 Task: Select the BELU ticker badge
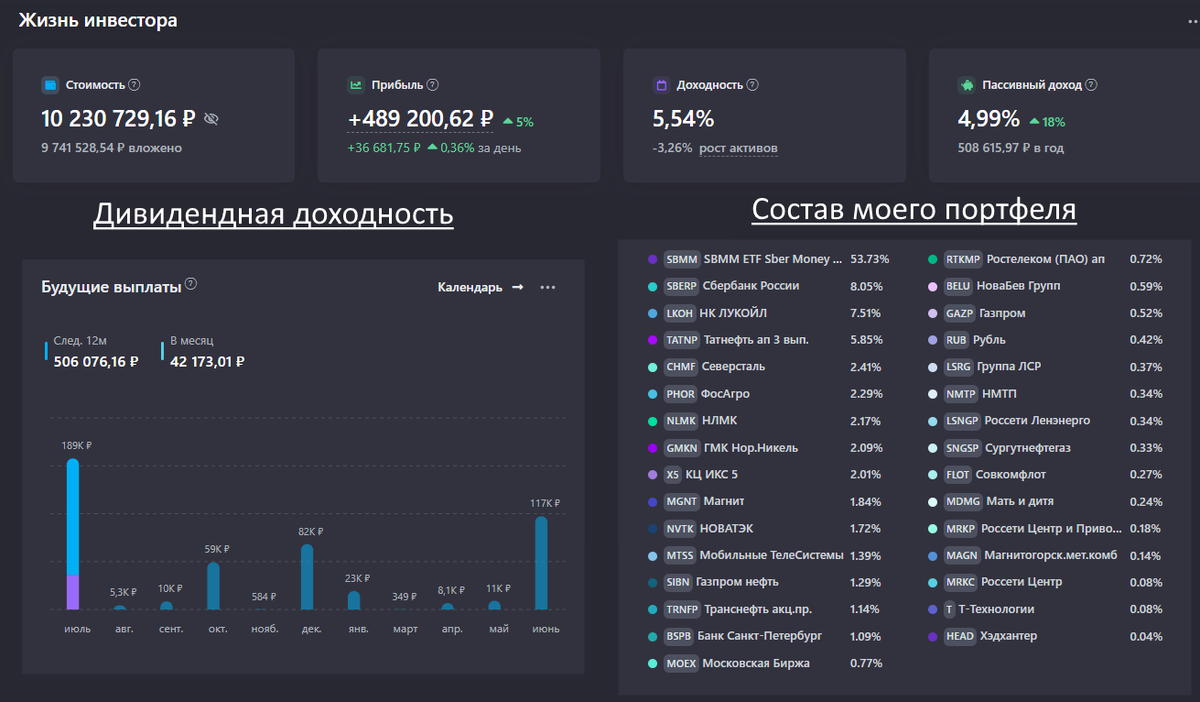(959, 286)
